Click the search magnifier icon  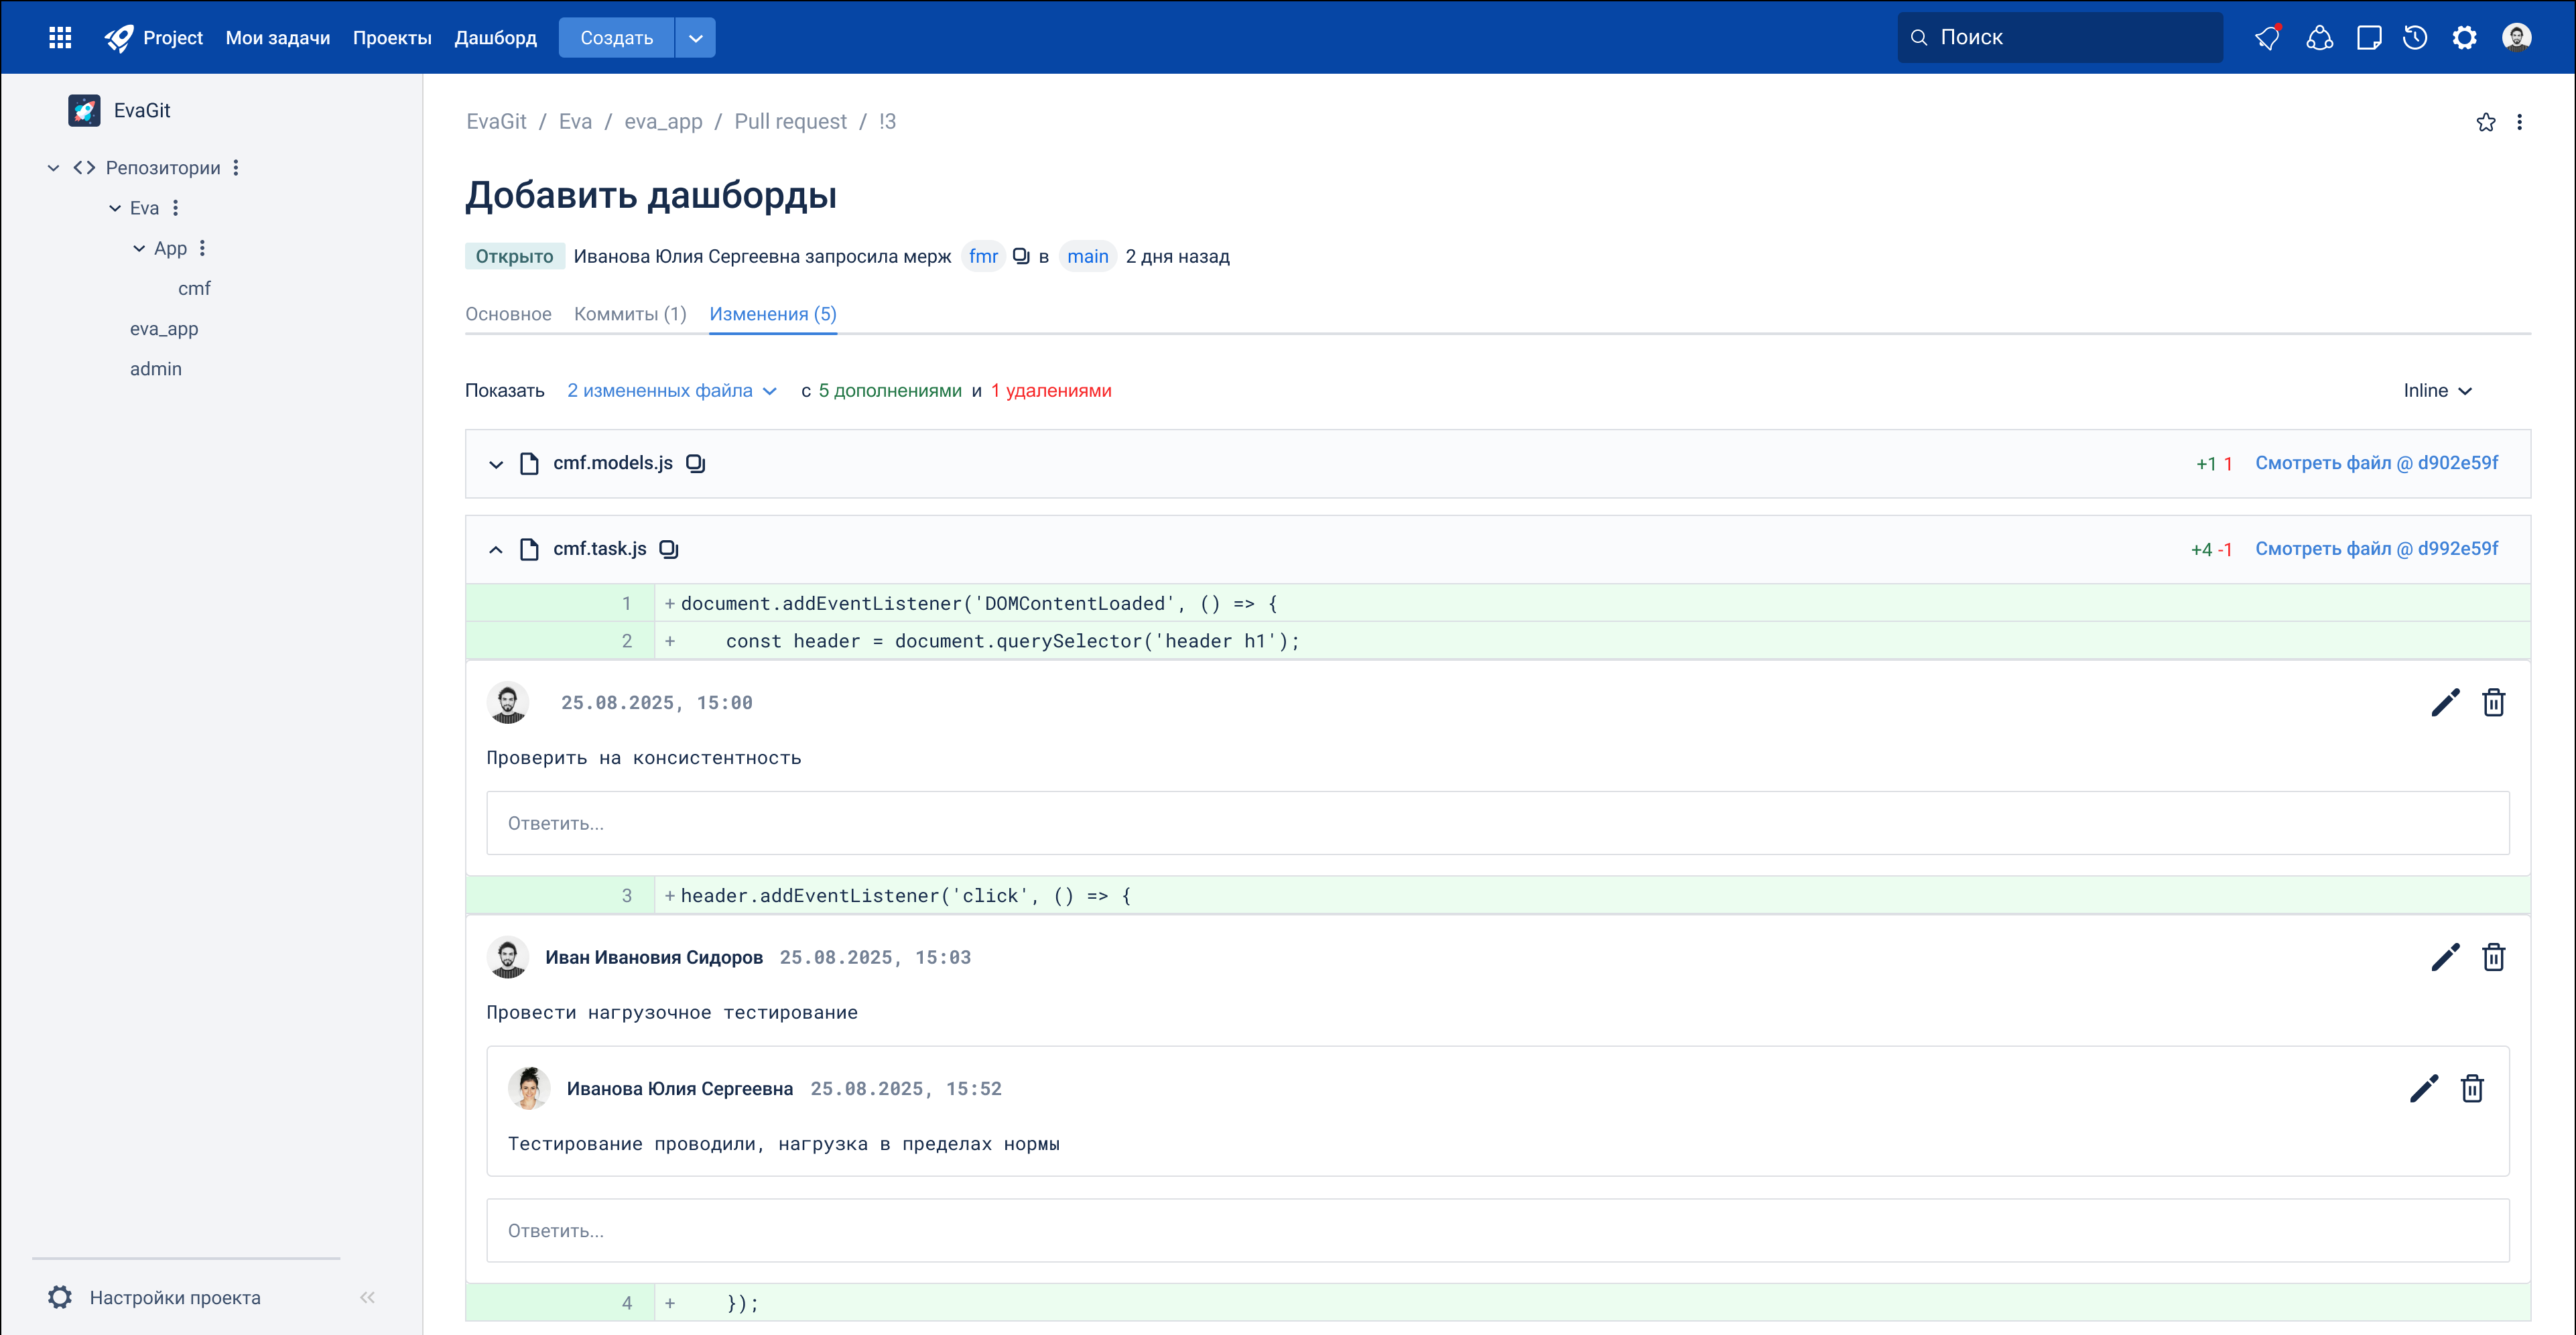(x=1919, y=38)
